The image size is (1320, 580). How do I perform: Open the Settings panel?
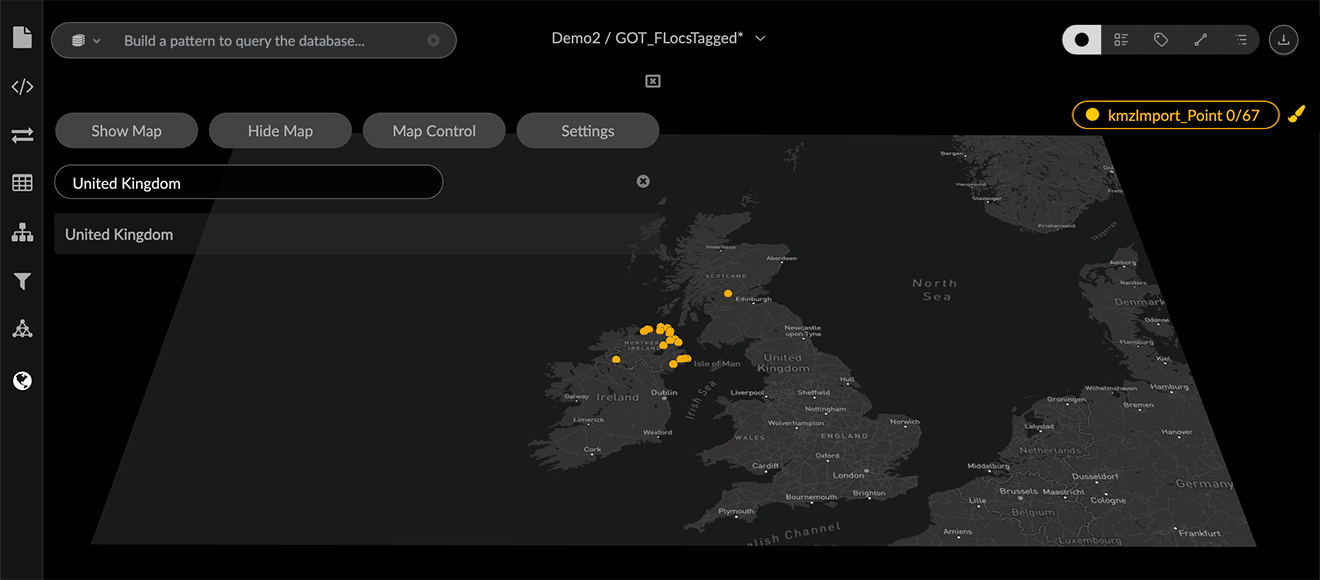[587, 130]
